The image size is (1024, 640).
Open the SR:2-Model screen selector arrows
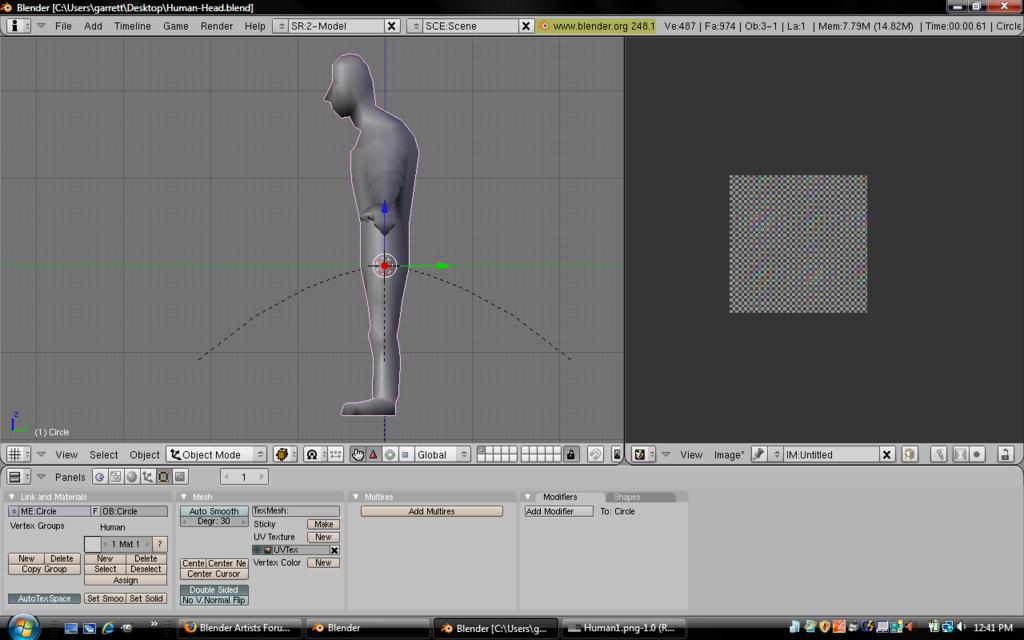click(x=281, y=26)
